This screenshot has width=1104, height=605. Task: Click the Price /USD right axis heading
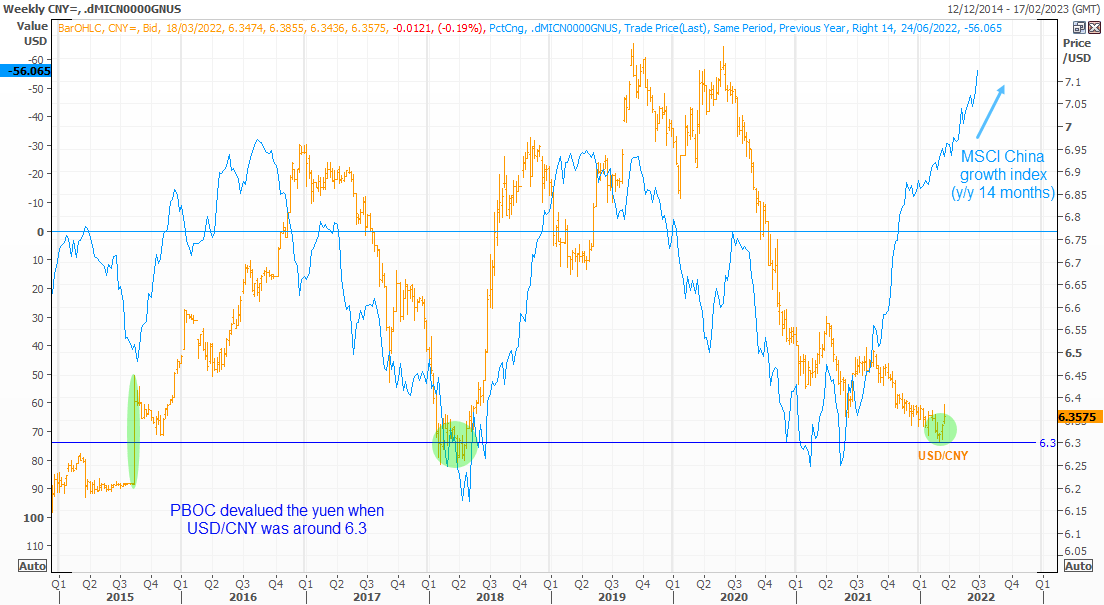tap(1077, 52)
